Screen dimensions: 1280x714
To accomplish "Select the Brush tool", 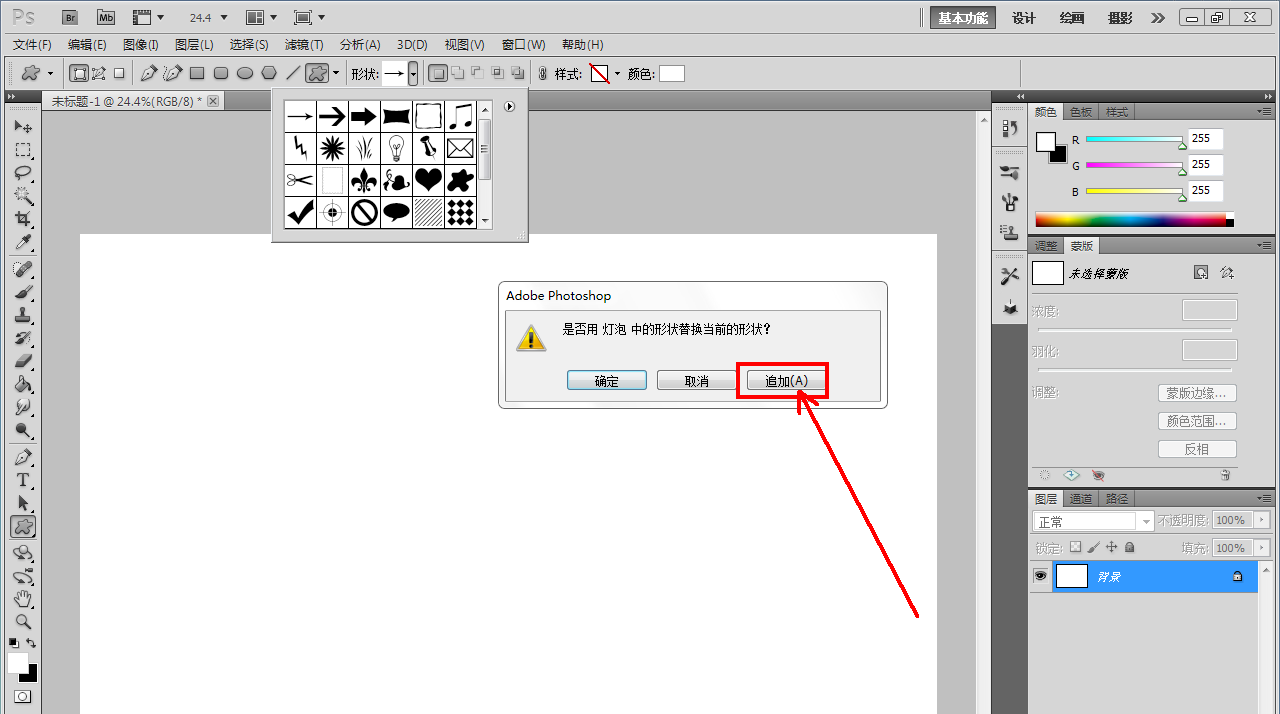I will click(x=23, y=292).
